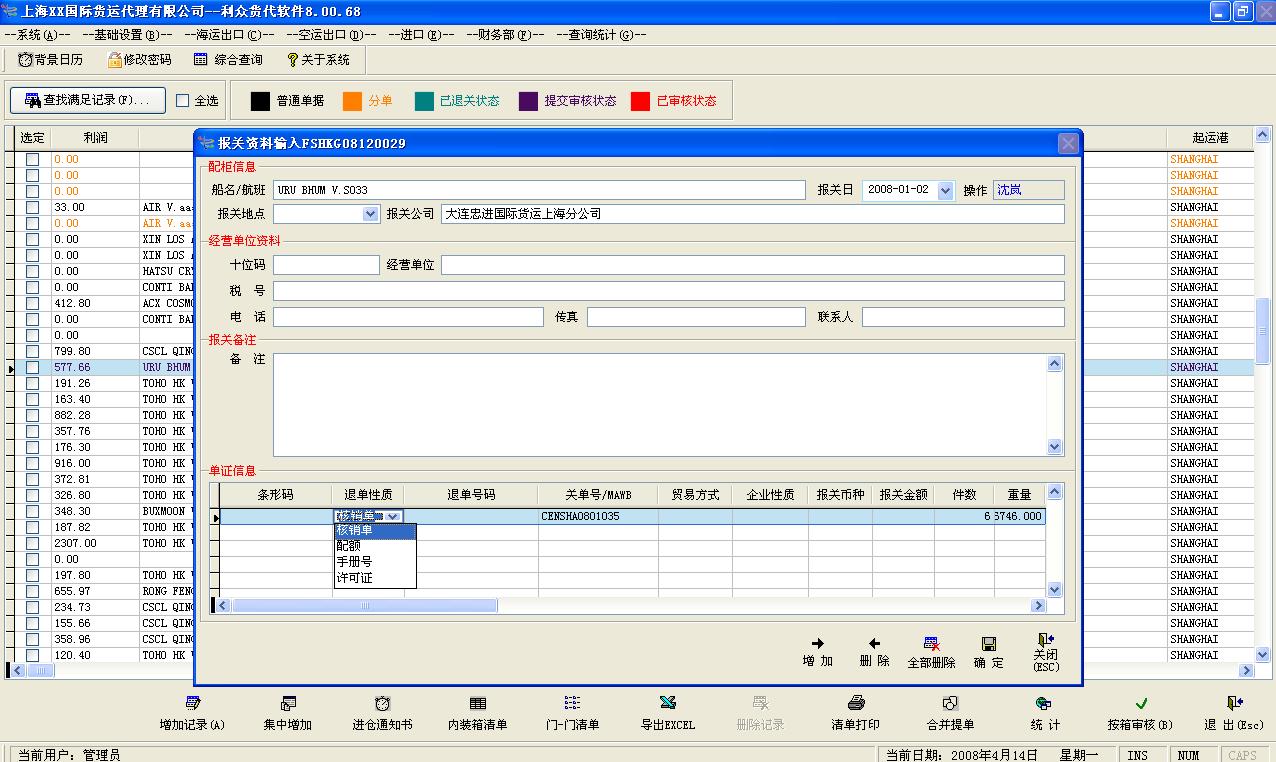The width and height of the screenshot is (1276, 762).
Task: Click the CENSHA0801035 cell
Action: pyautogui.click(x=598, y=516)
